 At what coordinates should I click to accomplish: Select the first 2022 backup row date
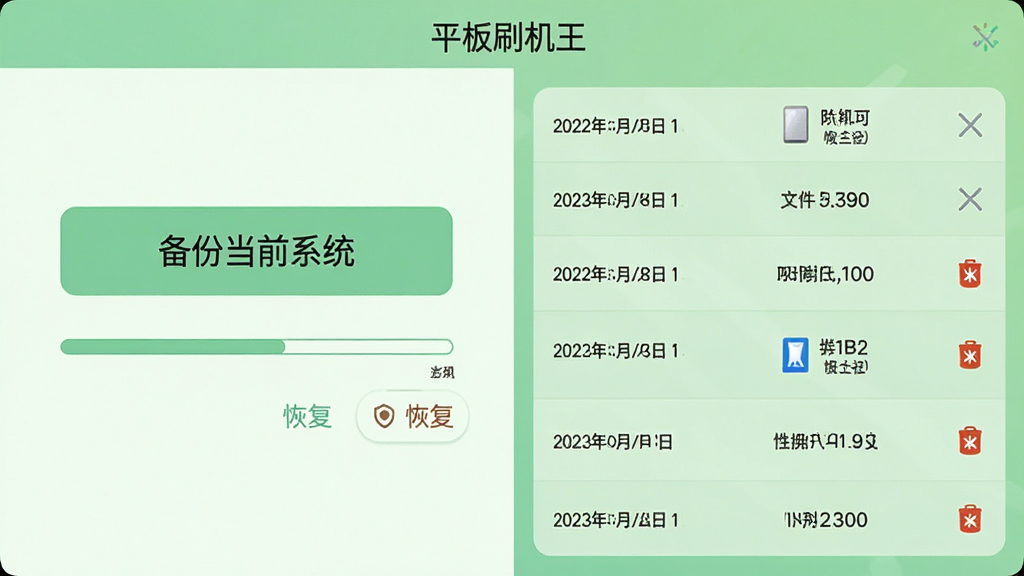tap(615, 125)
